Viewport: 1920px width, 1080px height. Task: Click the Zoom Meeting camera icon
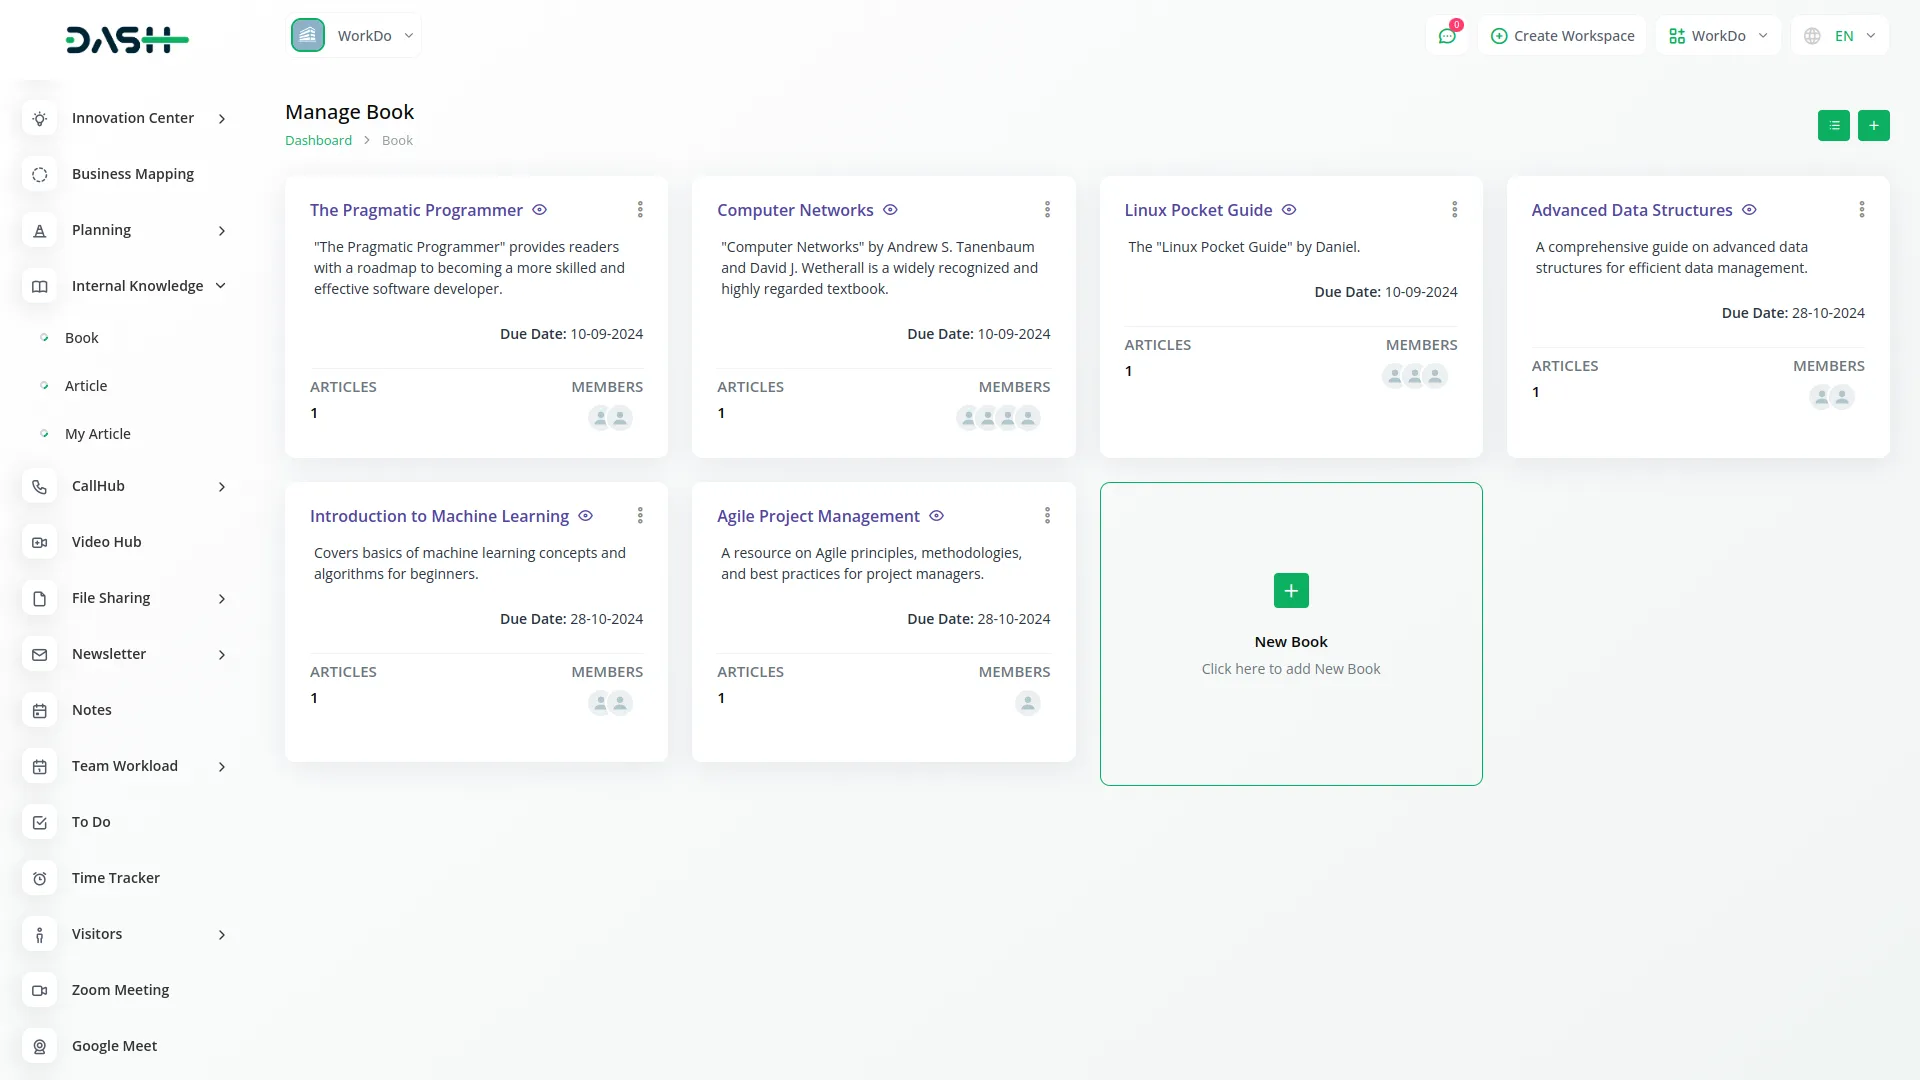tap(39, 990)
